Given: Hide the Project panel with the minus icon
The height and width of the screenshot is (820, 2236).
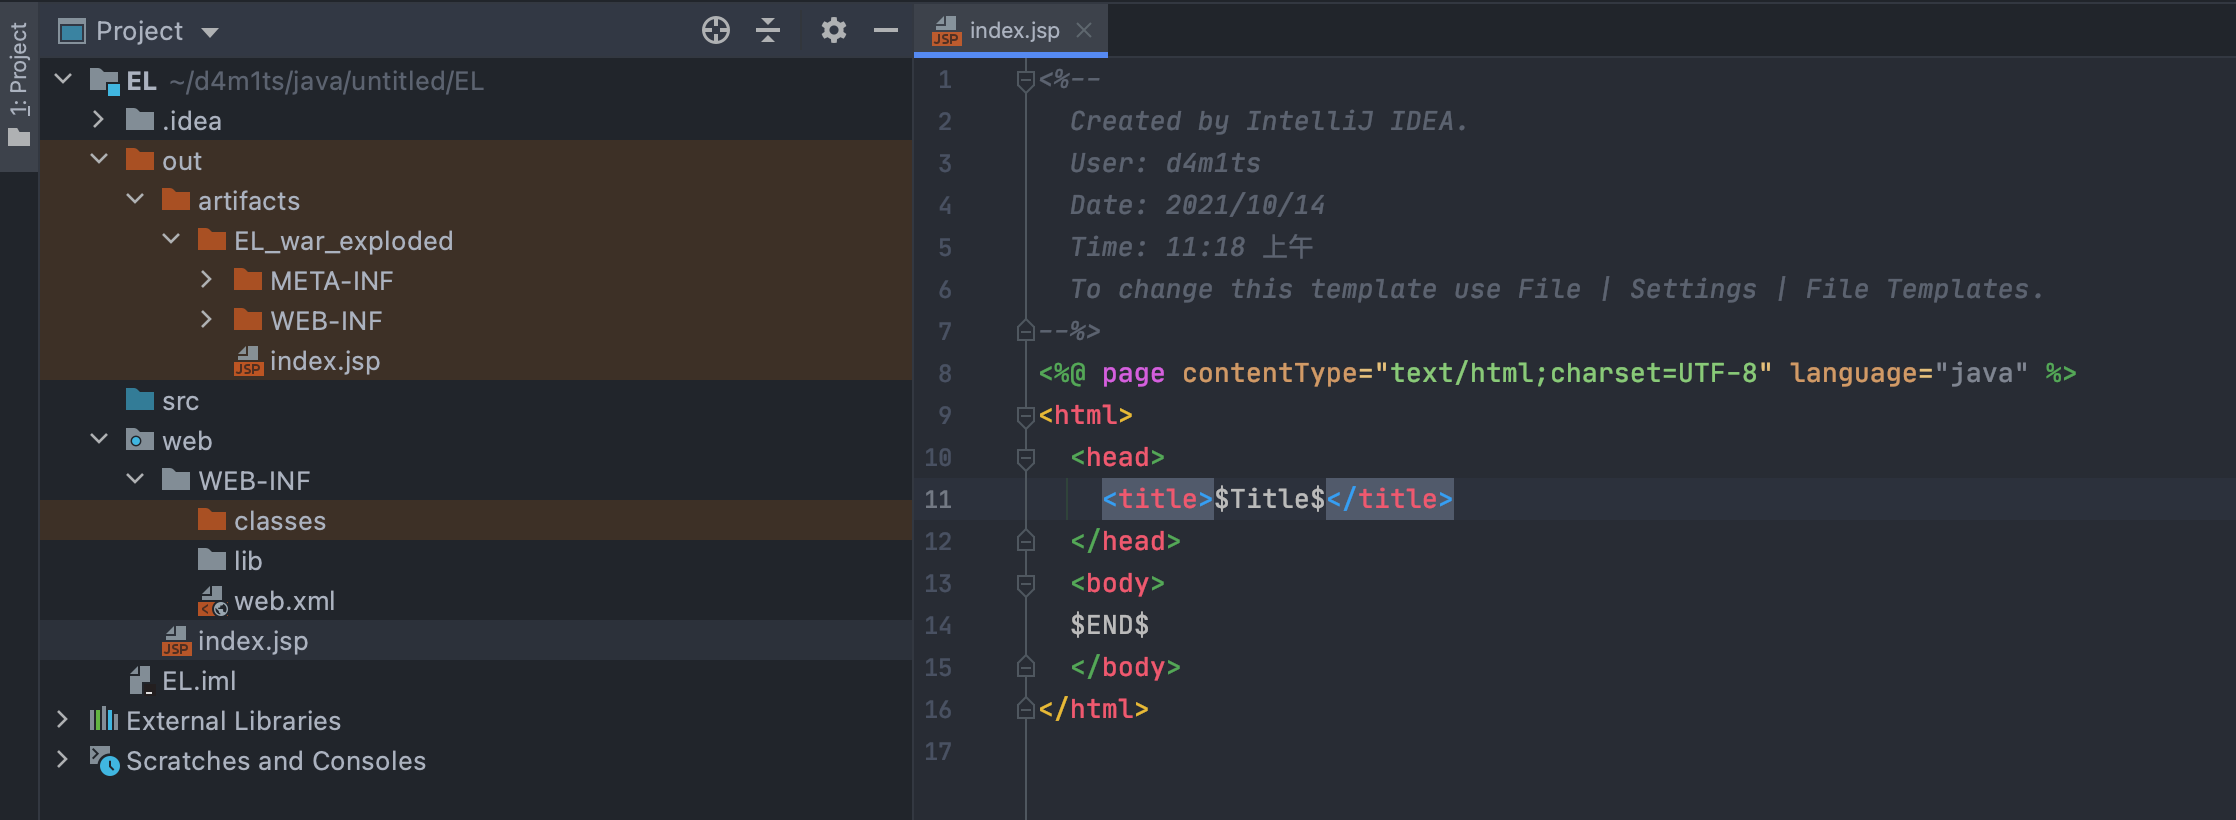Looking at the screenshot, I should (885, 31).
